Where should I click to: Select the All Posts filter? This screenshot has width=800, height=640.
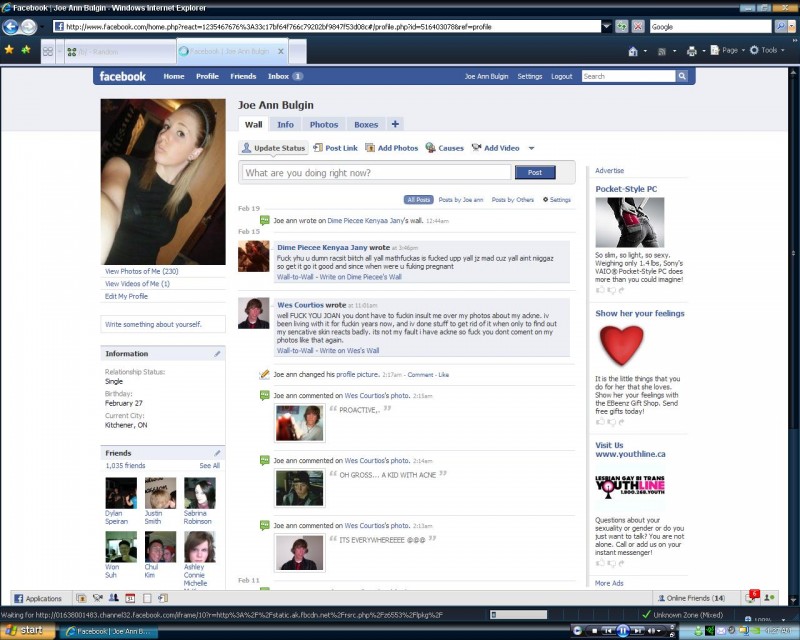418,200
